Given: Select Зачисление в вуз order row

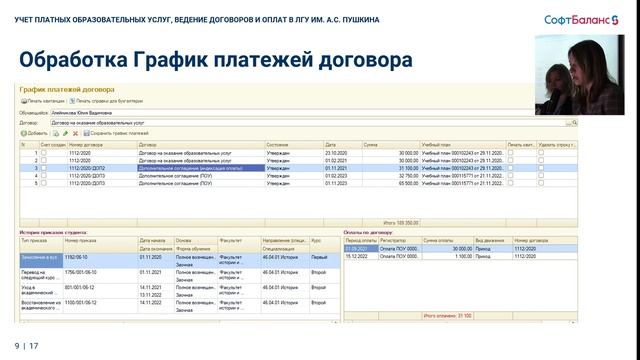Looking at the screenshot, I should 180,261.
